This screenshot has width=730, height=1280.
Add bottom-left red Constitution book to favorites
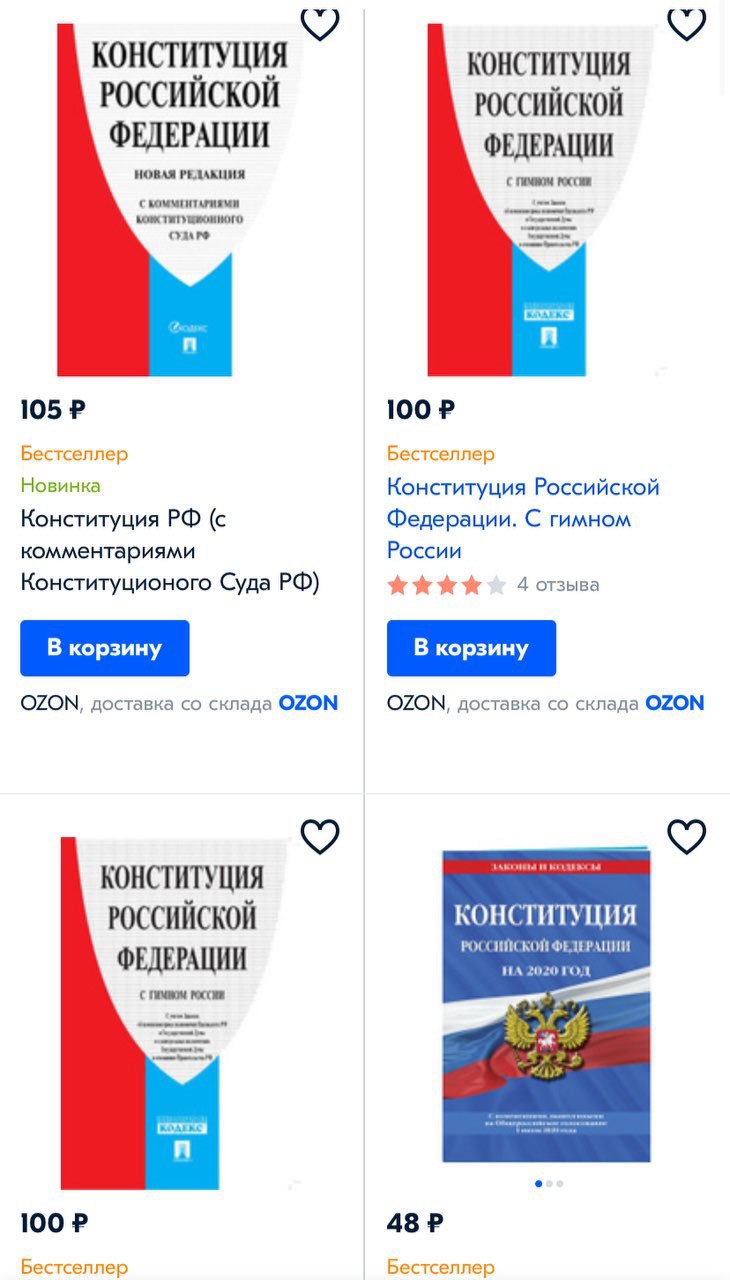(320, 836)
